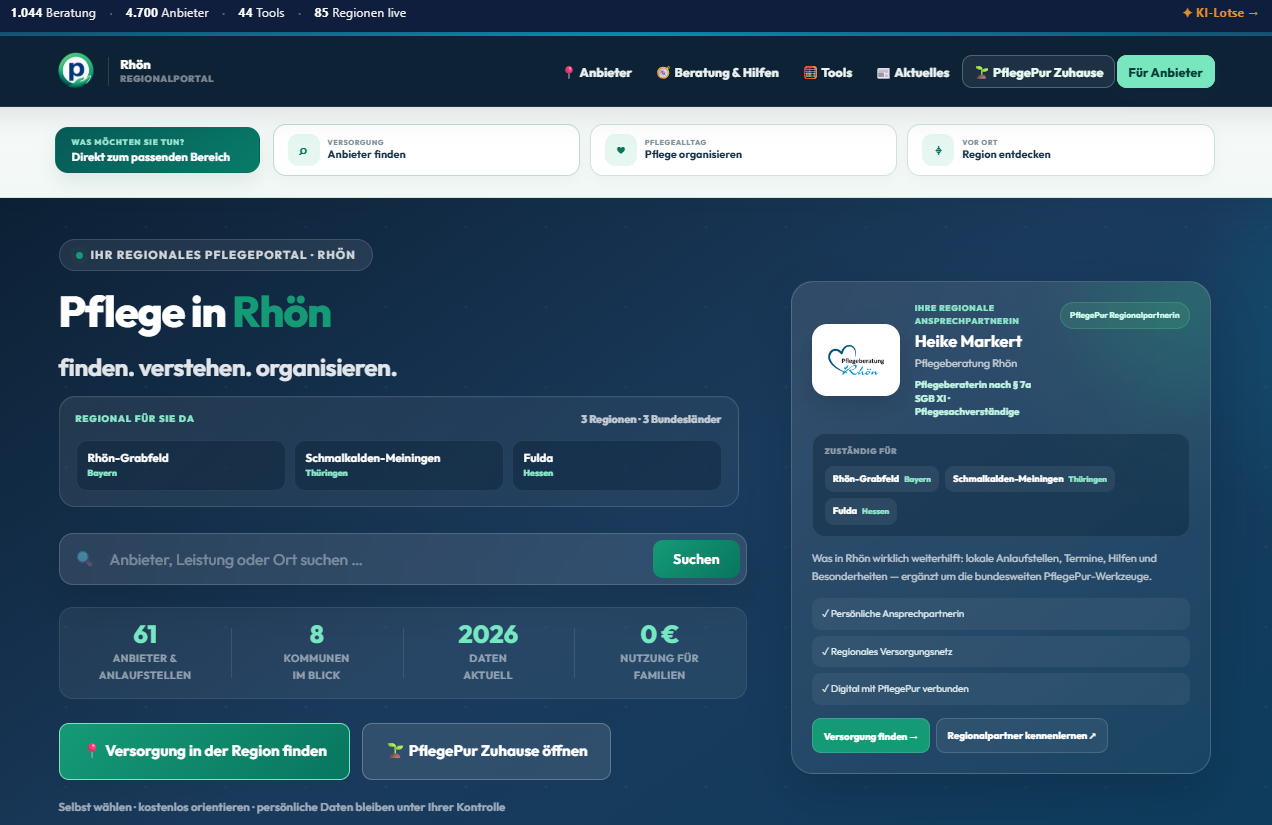Viewport: 1272px width, 825px height.
Task: Click the 0 € Nutzung für Familien statistic
Action: [x=660, y=652]
